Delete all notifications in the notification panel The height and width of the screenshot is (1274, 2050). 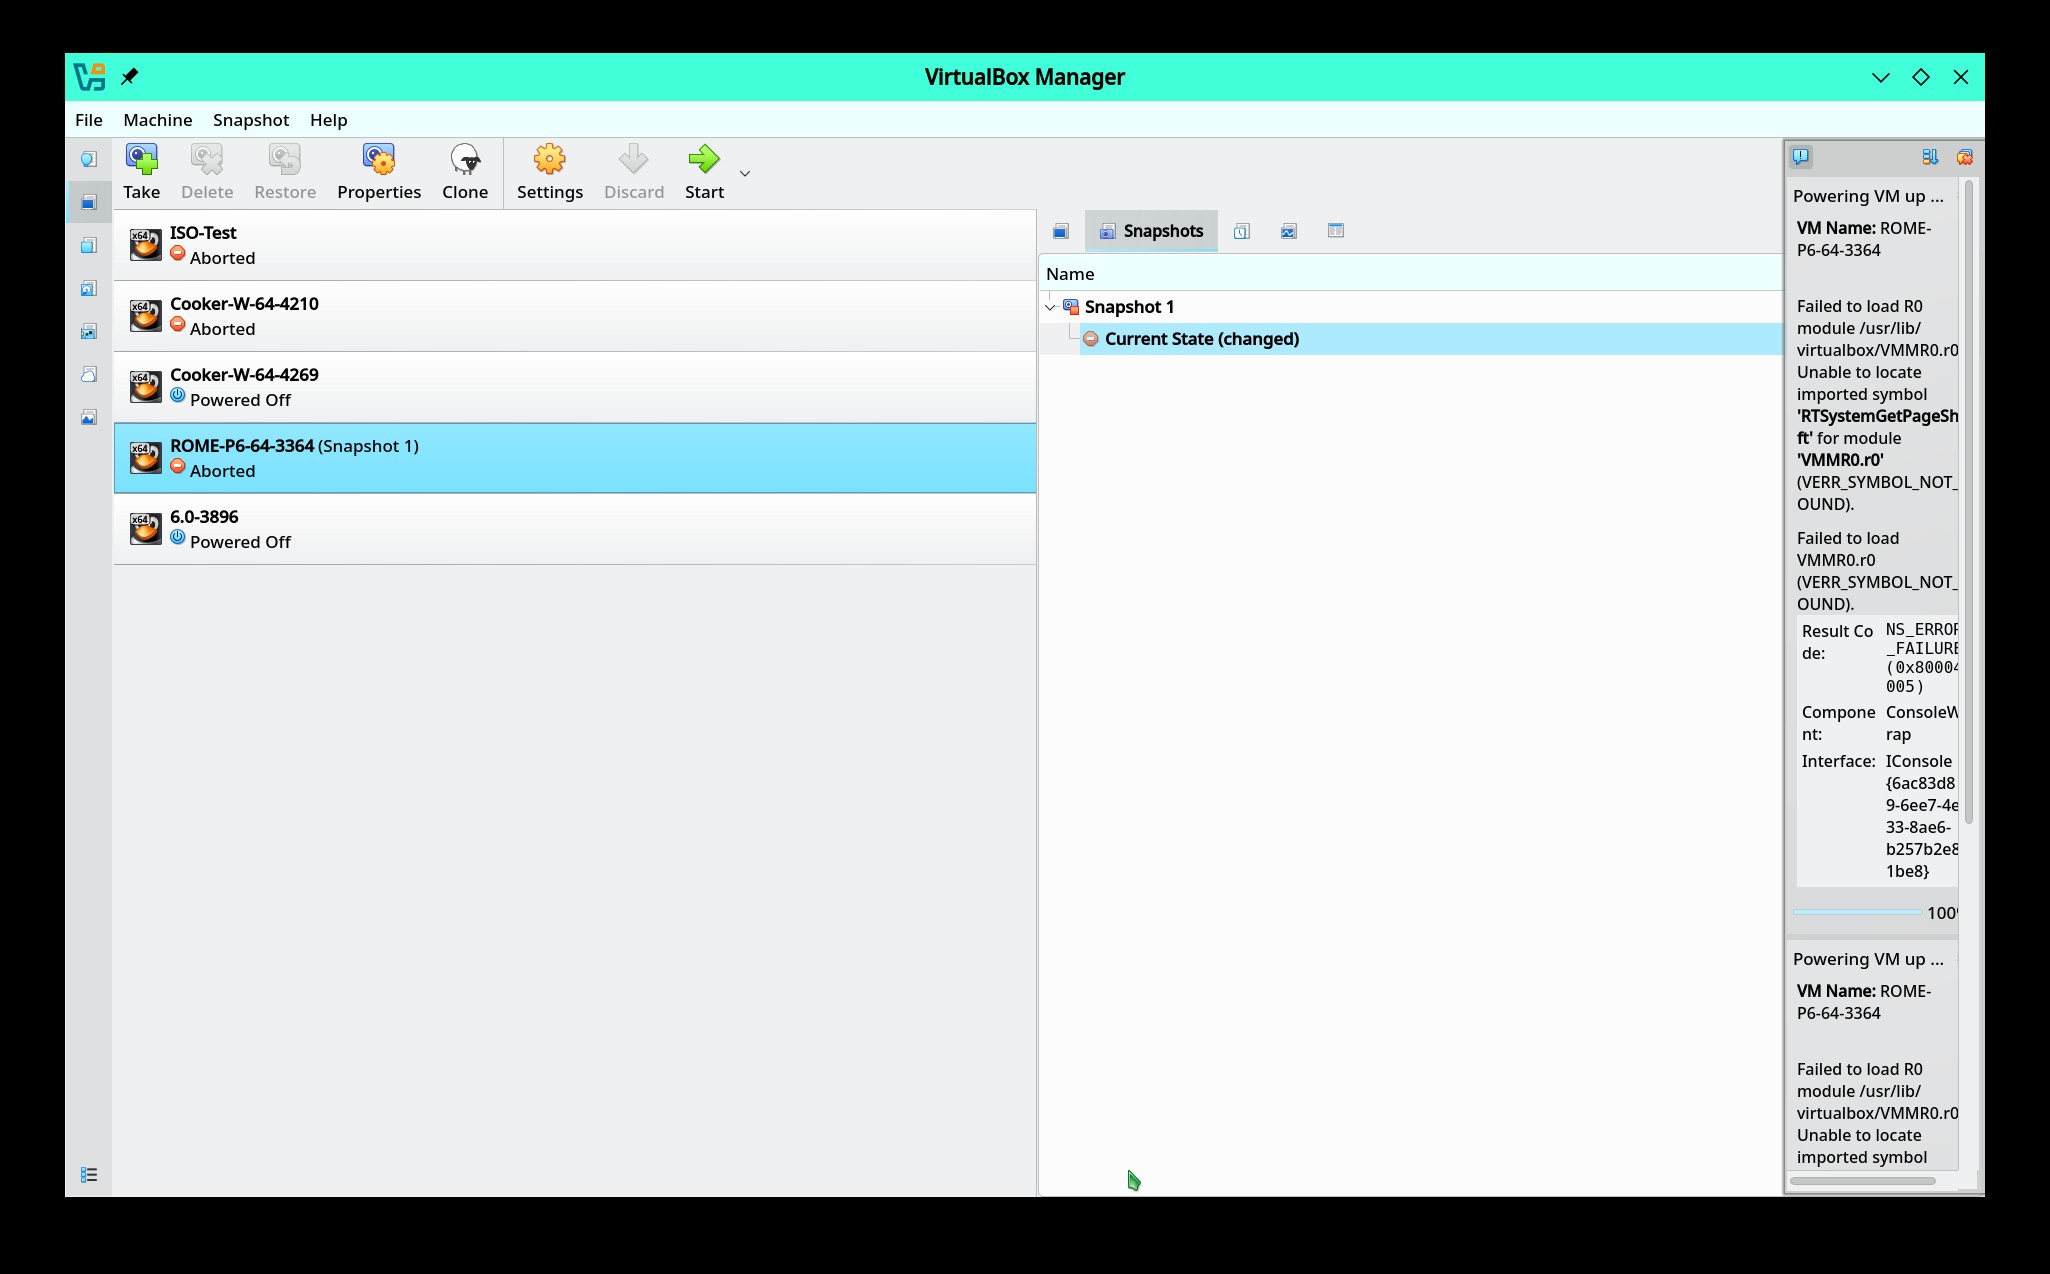(1964, 157)
